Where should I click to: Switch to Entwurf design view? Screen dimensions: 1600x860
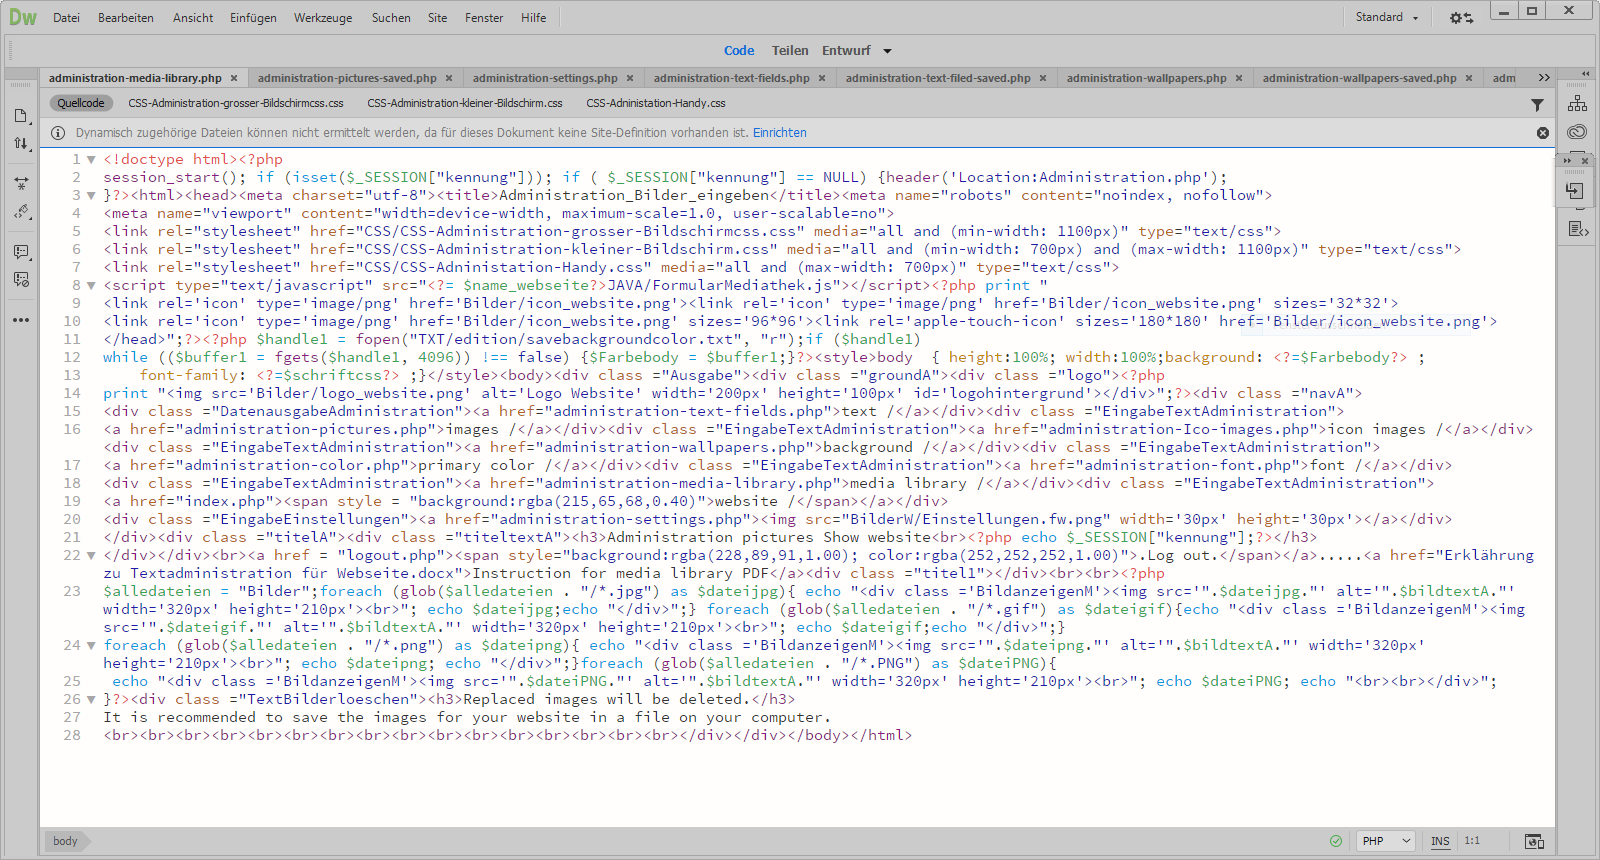tap(846, 51)
